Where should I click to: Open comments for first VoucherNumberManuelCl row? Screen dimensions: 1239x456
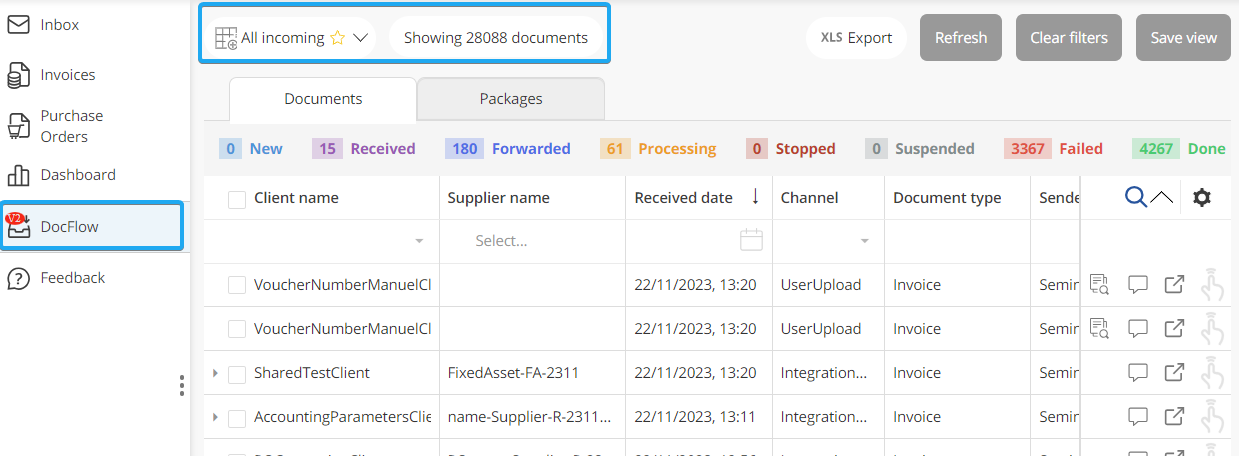pos(1137,285)
